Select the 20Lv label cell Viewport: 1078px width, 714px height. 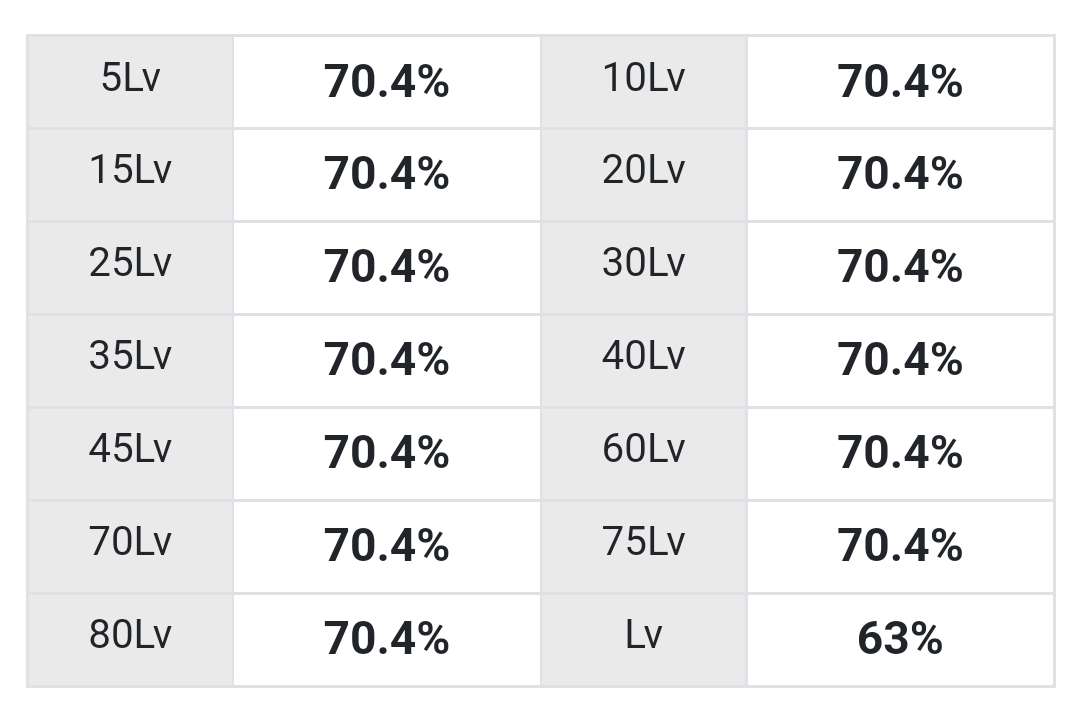pos(644,175)
